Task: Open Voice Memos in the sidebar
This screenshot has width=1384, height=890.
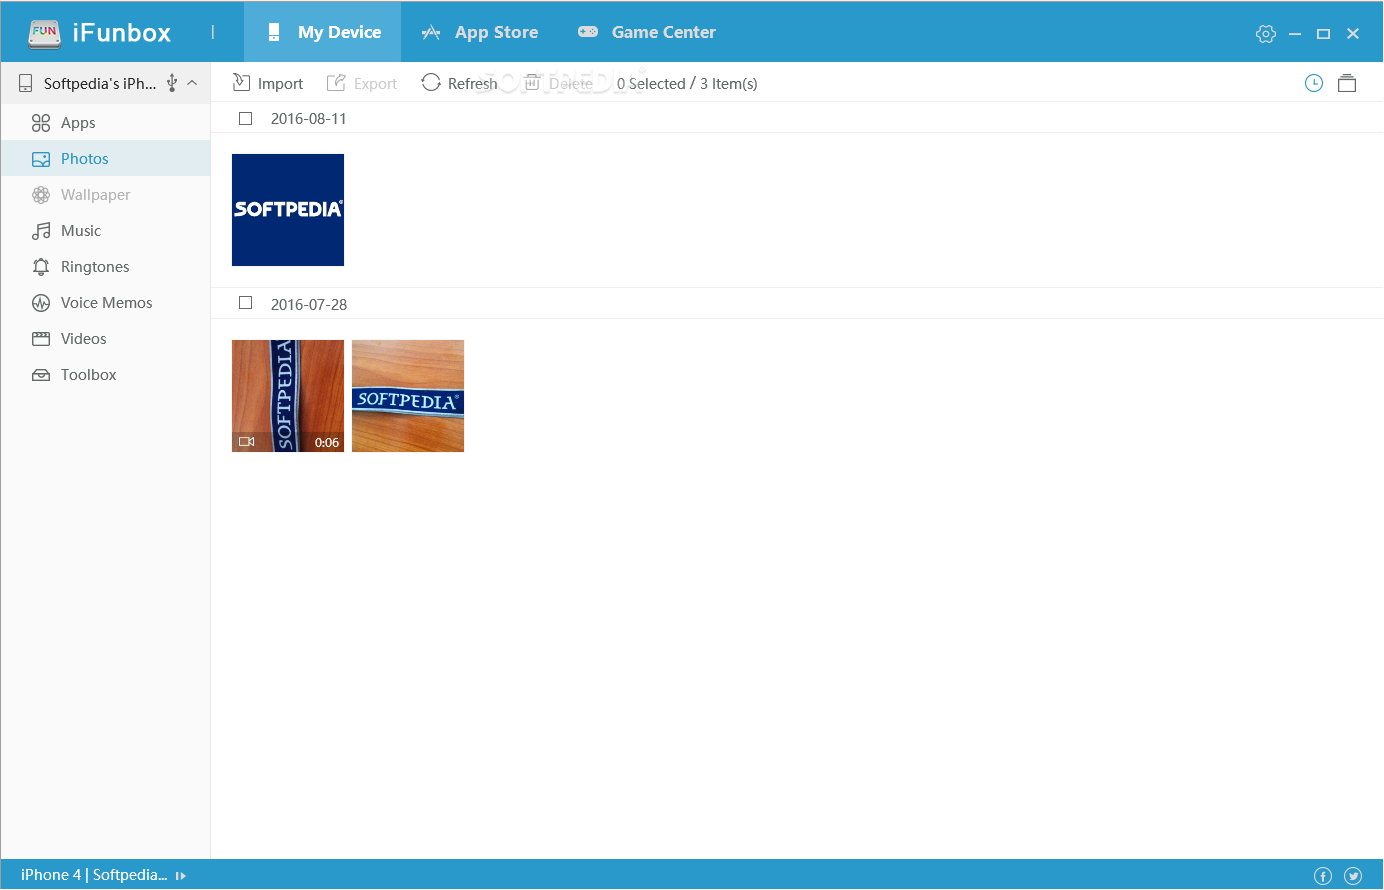Action: (105, 303)
